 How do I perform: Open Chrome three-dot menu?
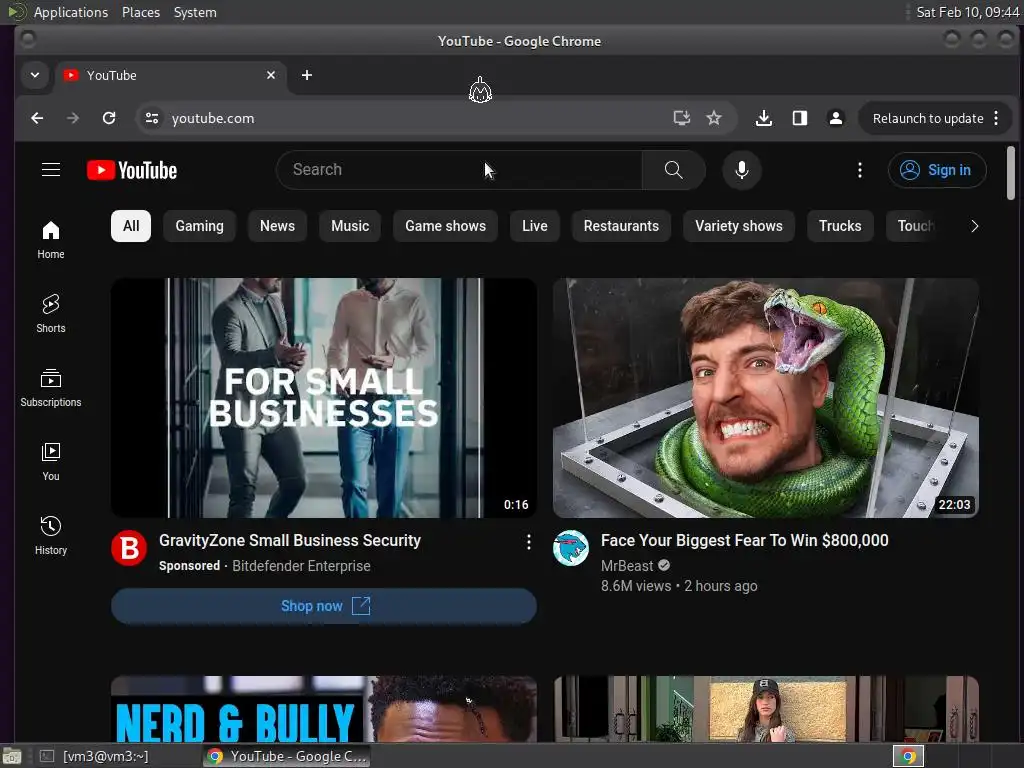pyautogui.click(x=996, y=118)
